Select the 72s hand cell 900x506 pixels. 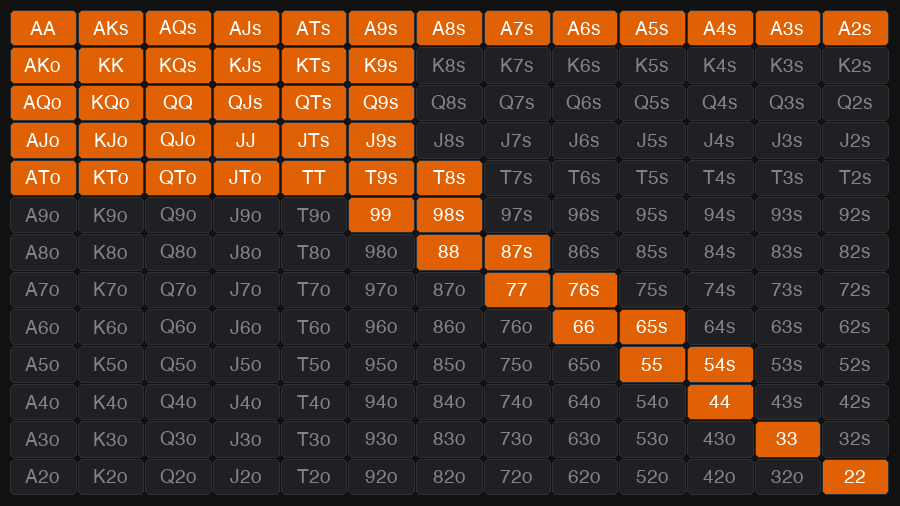(855, 290)
